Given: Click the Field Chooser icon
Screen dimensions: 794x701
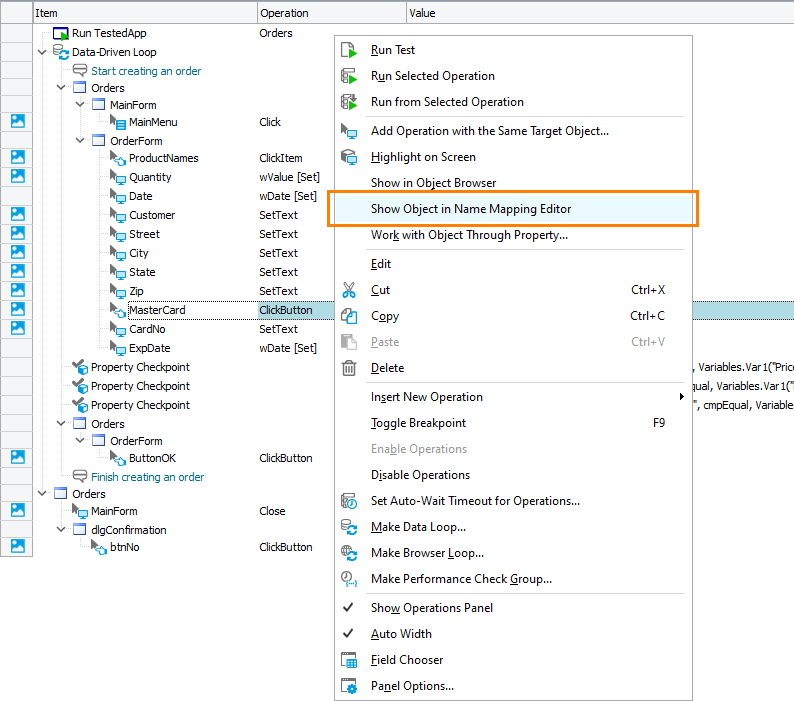Looking at the screenshot, I should point(349,660).
